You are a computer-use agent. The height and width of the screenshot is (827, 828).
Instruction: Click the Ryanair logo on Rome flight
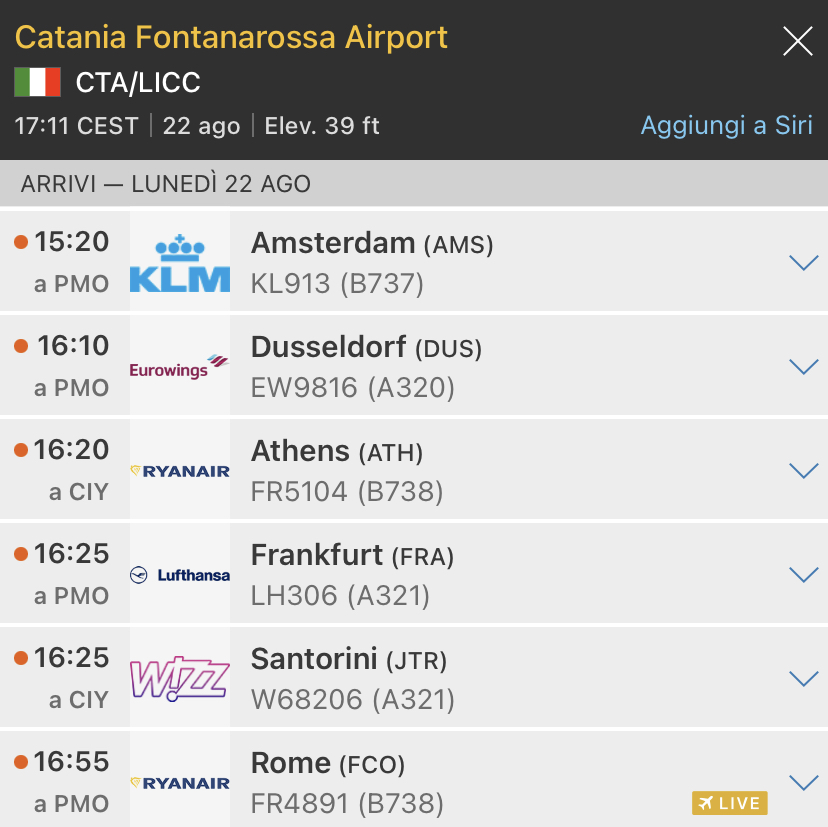180,783
